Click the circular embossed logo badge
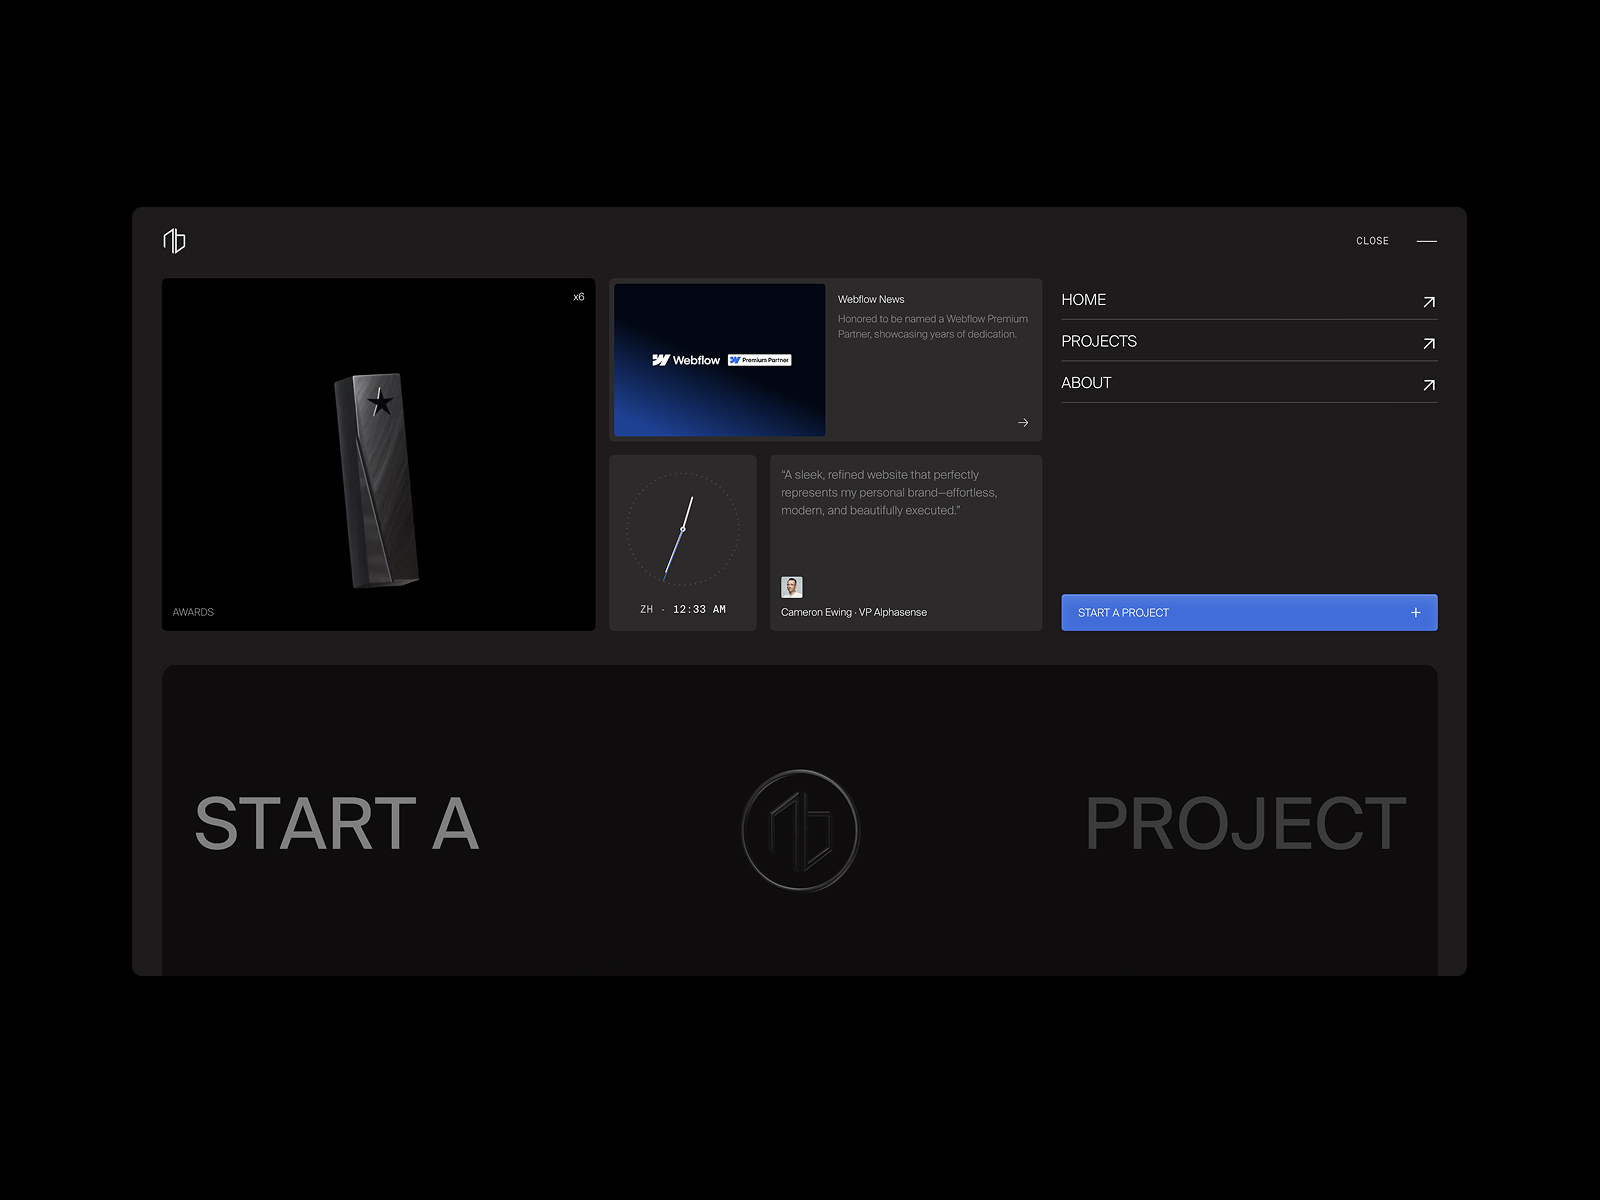This screenshot has height=1200, width=1600. click(x=800, y=829)
